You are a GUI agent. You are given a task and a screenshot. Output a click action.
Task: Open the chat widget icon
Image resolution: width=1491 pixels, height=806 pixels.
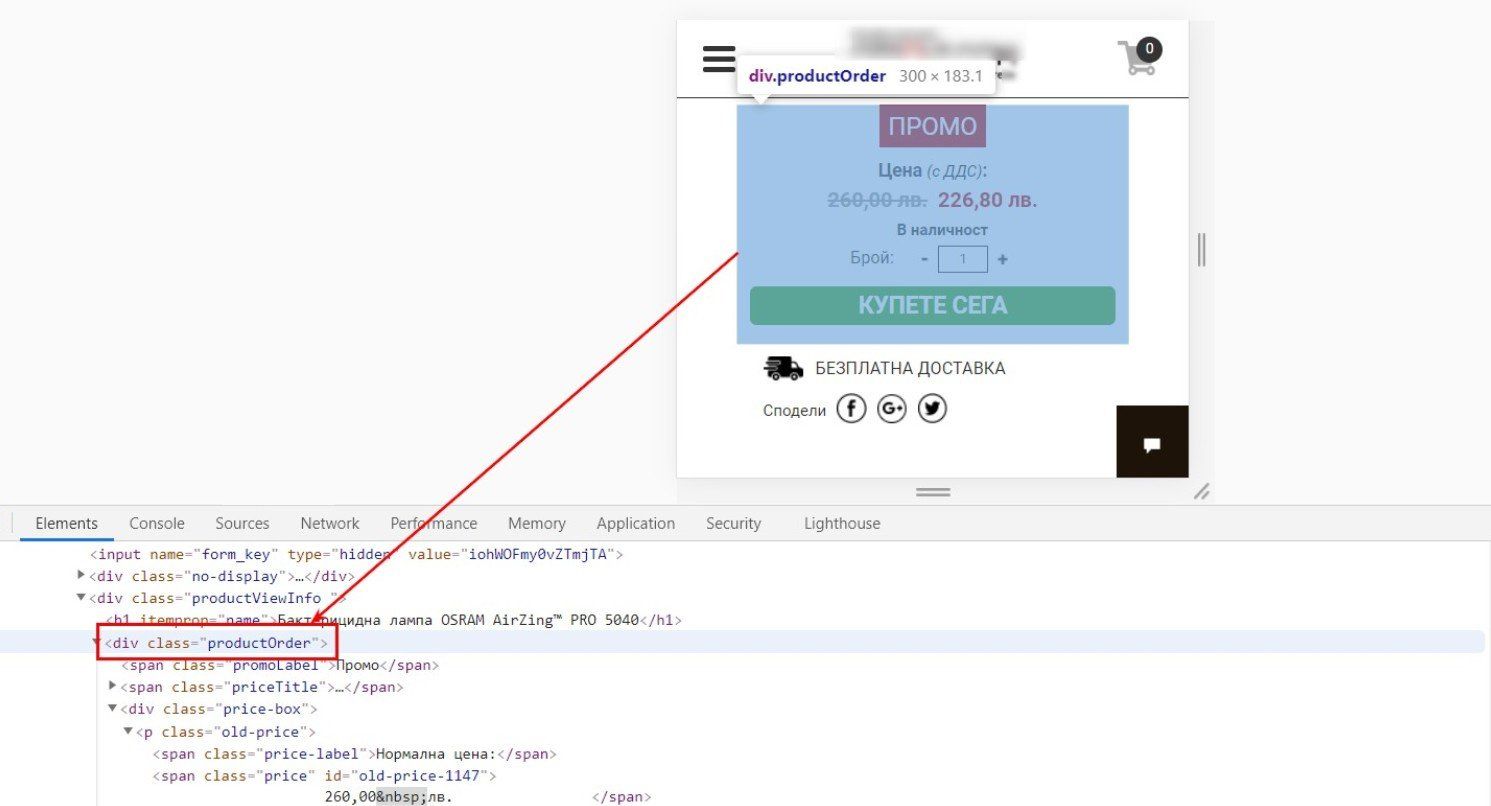point(1152,442)
